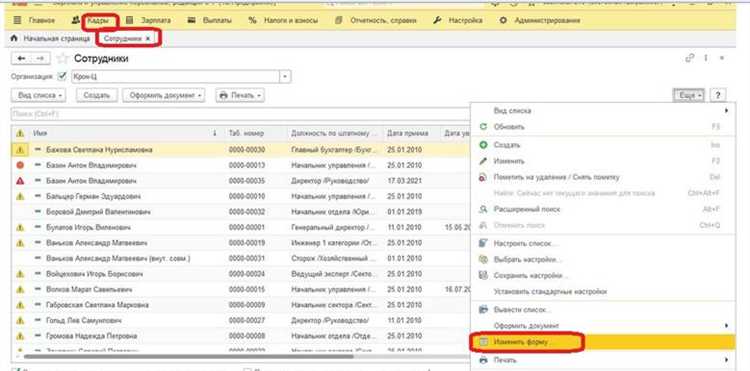
Task: Click the Должность по штатному column header
Action: point(334,133)
